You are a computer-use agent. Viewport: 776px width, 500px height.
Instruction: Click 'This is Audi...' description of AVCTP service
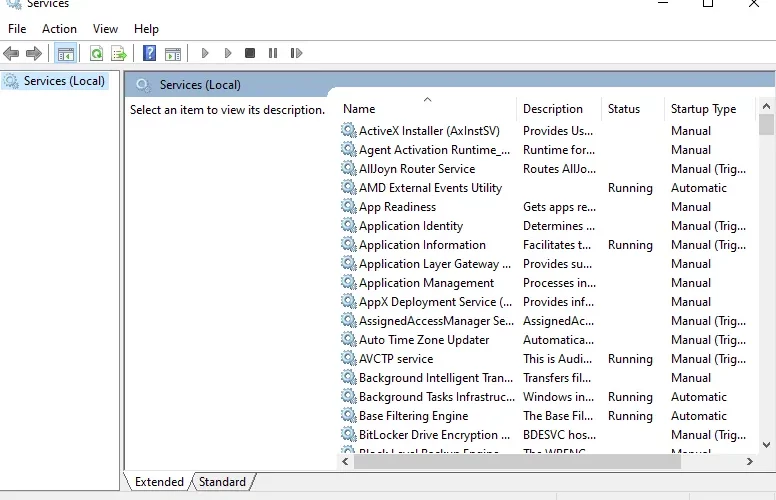click(x=557, y=358)
